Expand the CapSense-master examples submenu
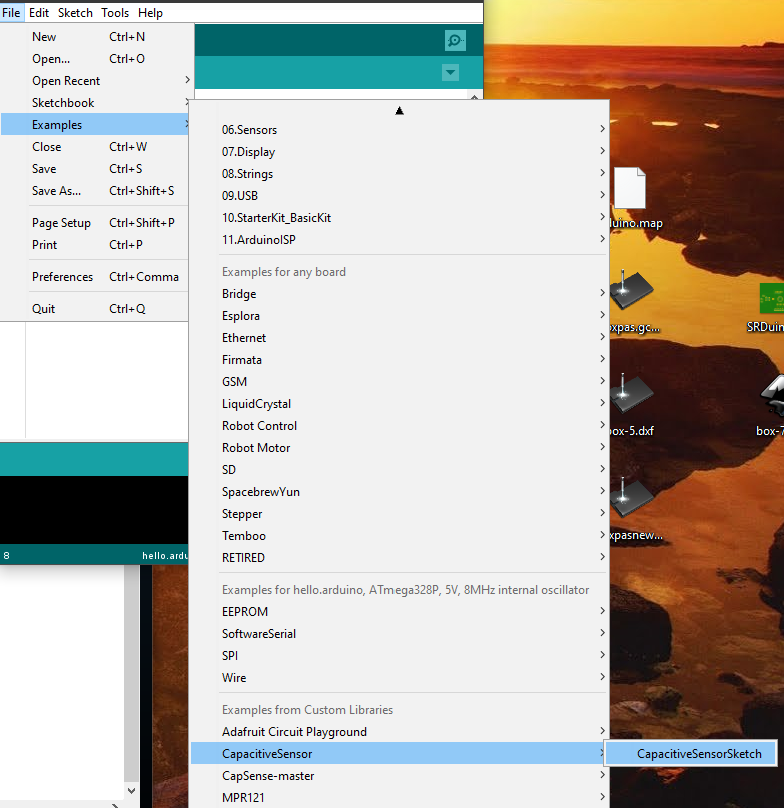This screenshot has height=808, width=784. 399,776
